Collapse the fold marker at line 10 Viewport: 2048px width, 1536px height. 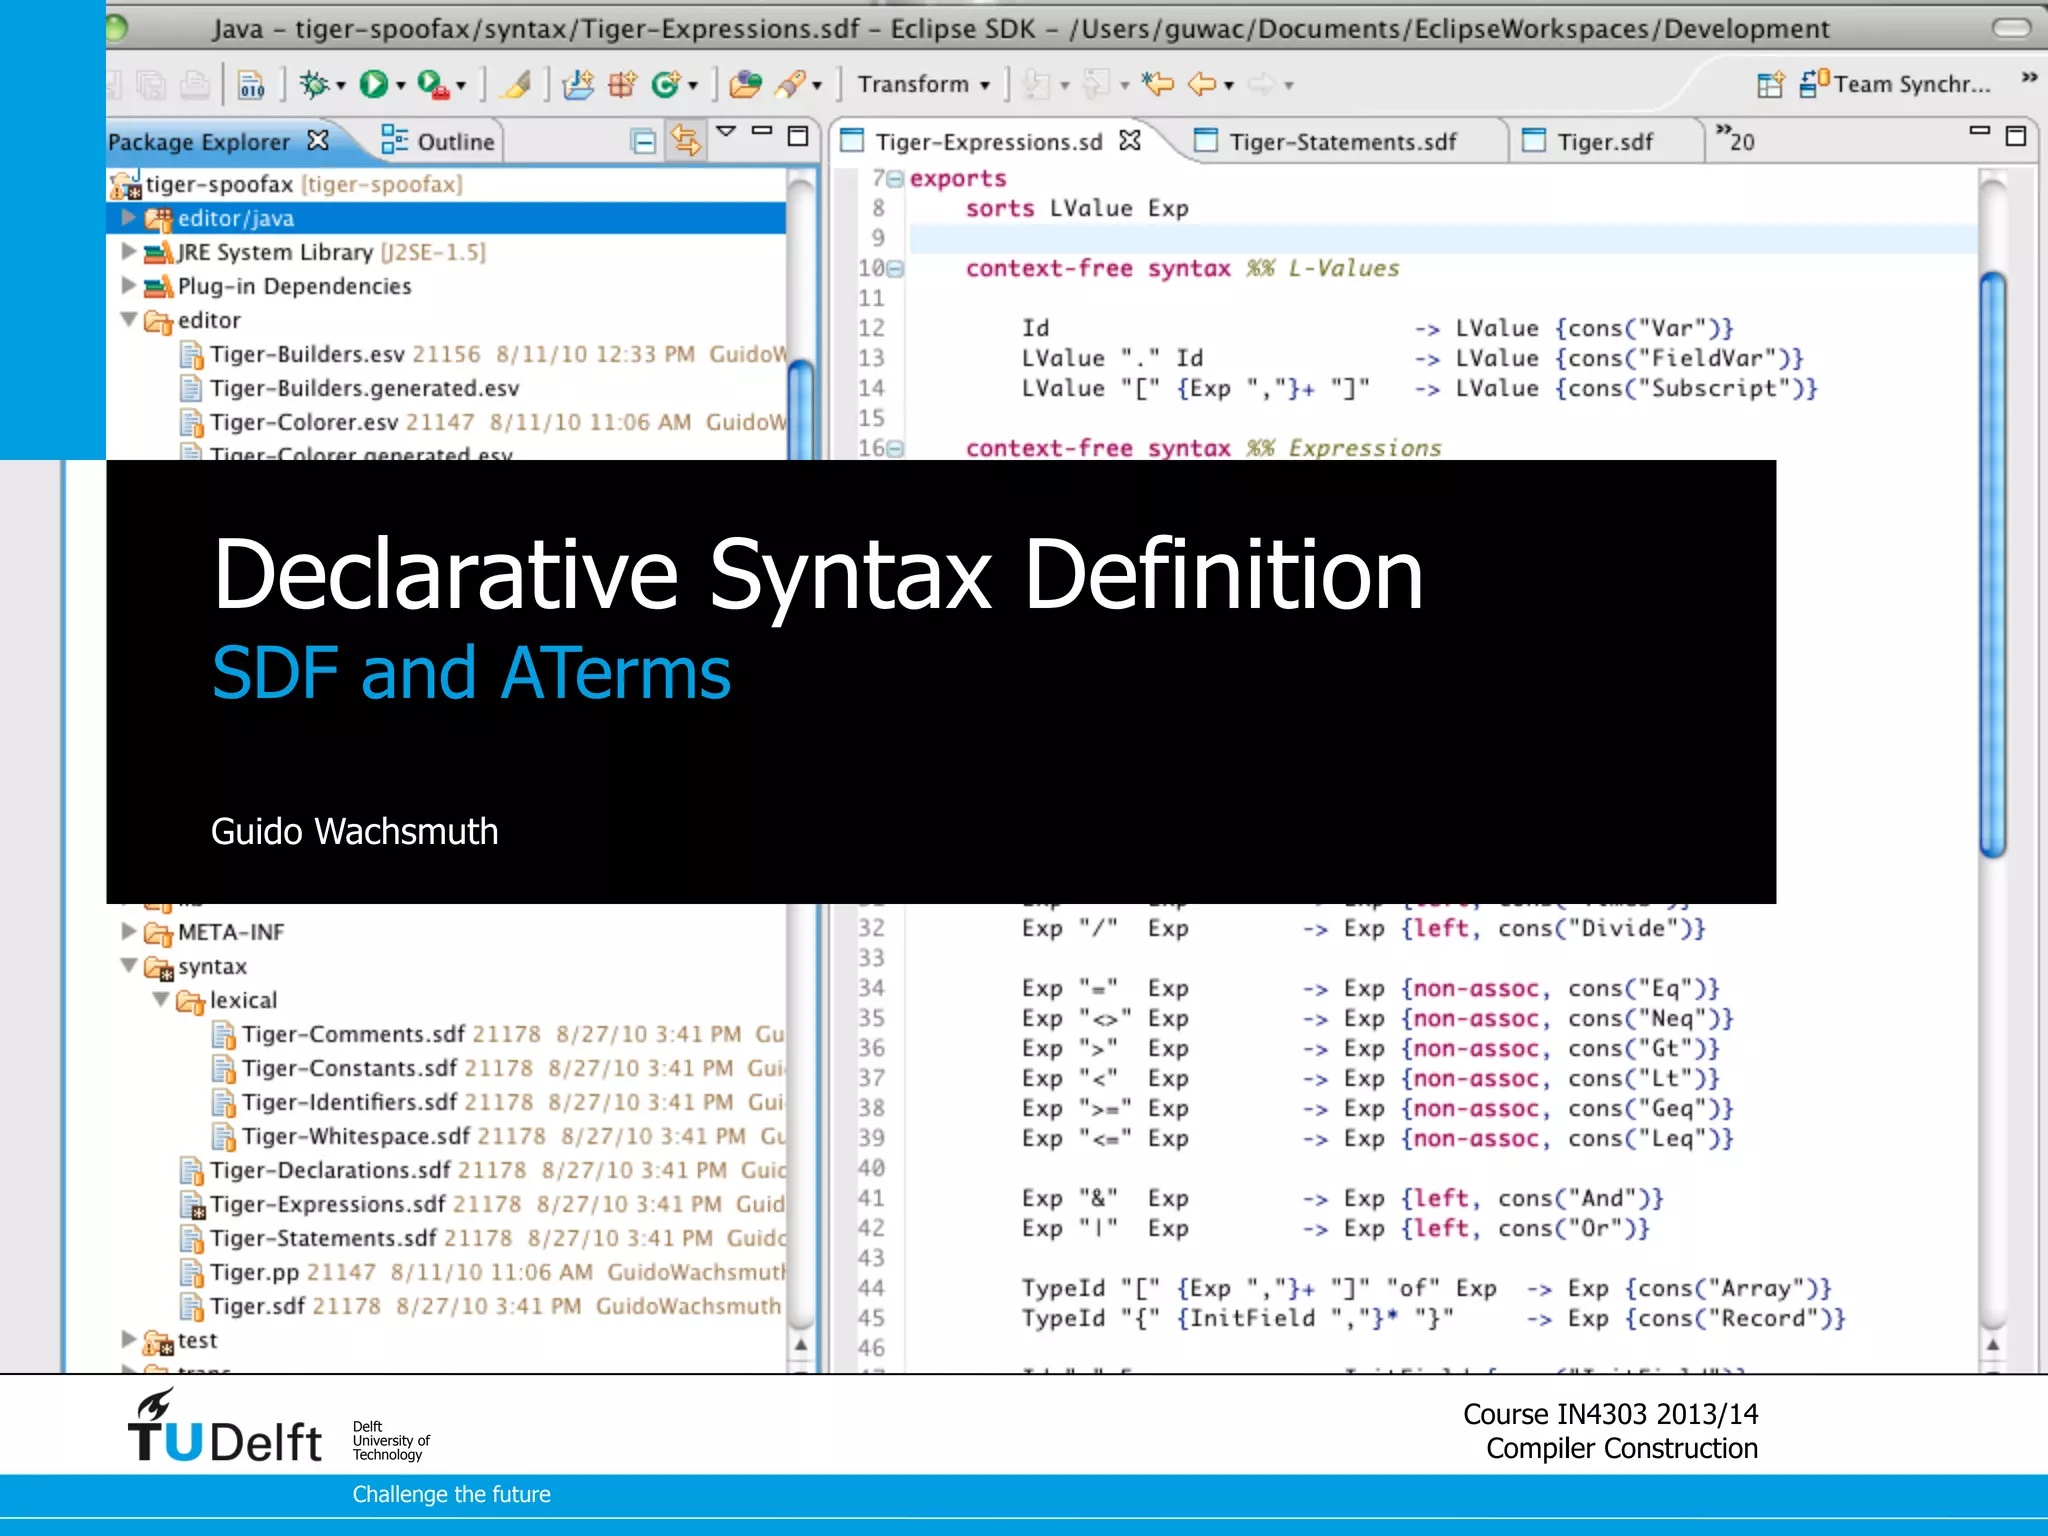(896, 269)
